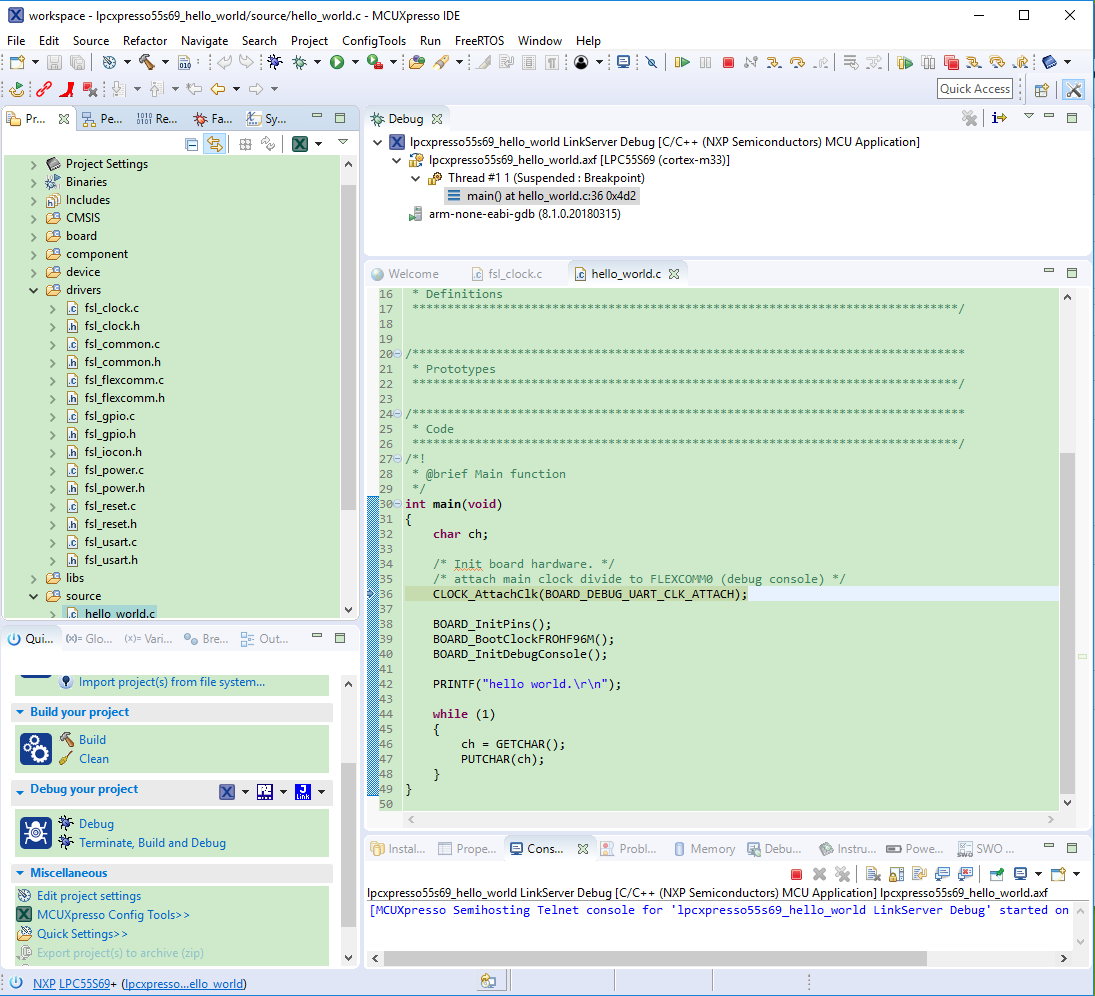Image resolution: width=1095 pixels, height=996 pixels.
Task: Expand the board folder in project tree
Action: coord(33,236)
